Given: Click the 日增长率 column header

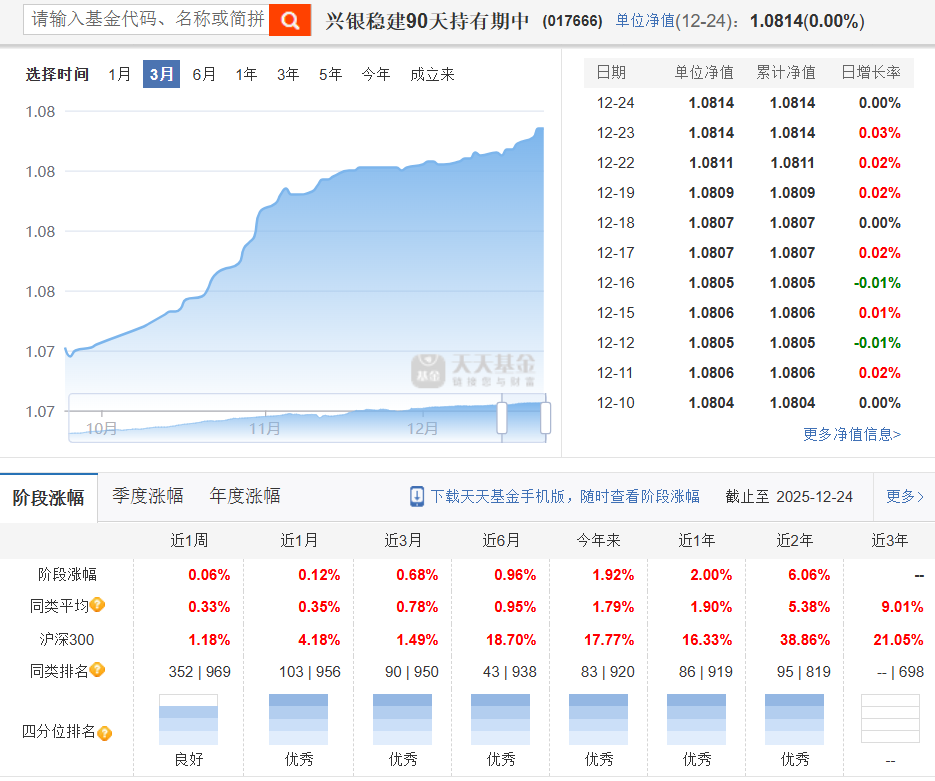Looking at the screenshot, I should point(871,72).
